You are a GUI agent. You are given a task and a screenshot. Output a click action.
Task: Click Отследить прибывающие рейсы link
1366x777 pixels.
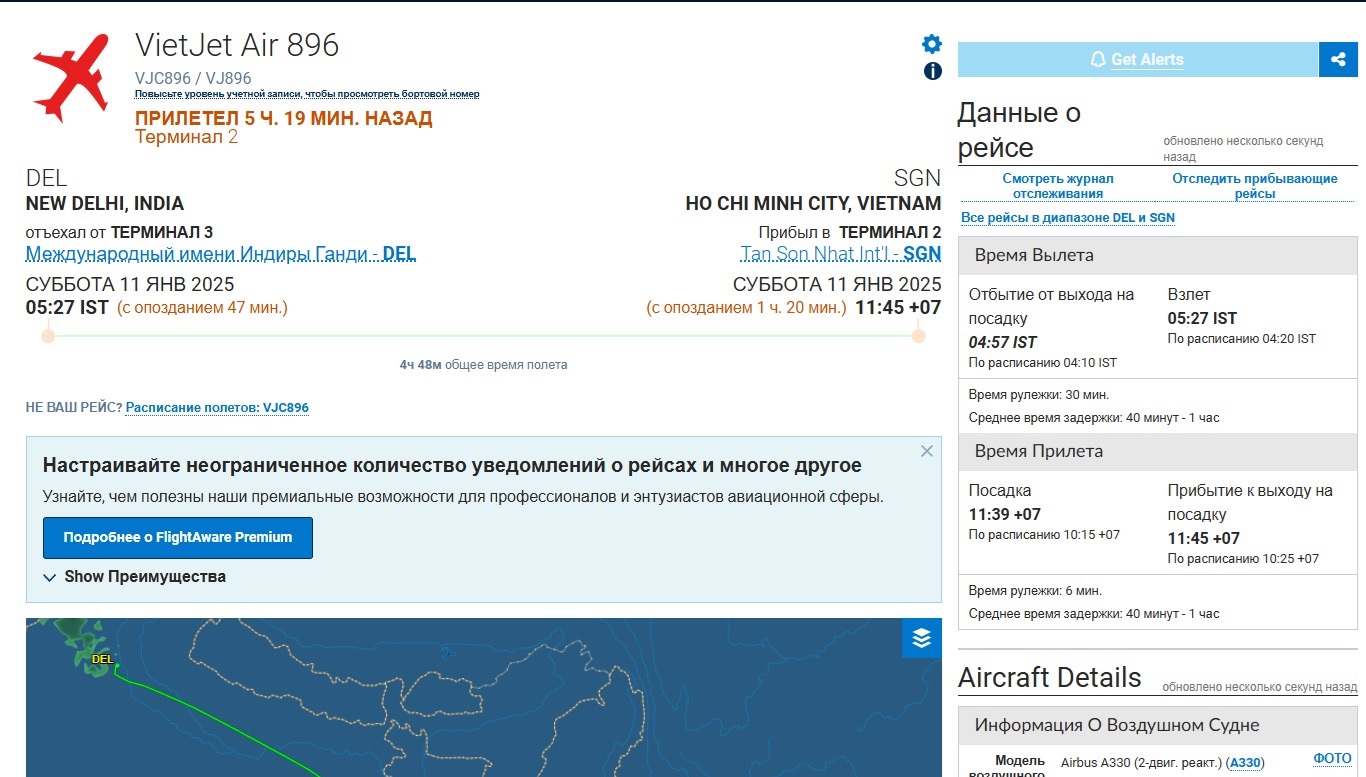pyautogui.click(x=1255, y=186)
